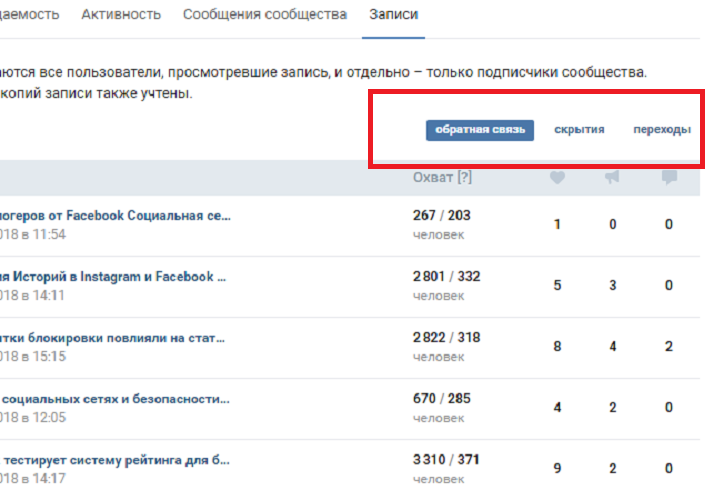
Task: Switch to the переходы view
Action: coord(661,130)
